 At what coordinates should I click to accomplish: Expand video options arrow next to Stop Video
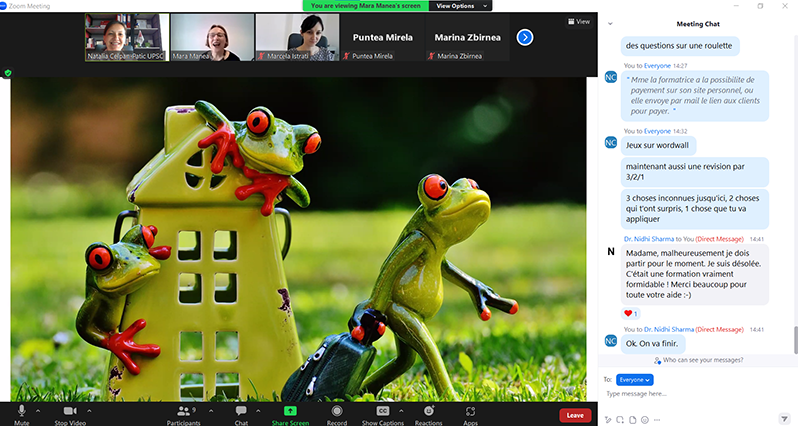(x=89, y=410)
